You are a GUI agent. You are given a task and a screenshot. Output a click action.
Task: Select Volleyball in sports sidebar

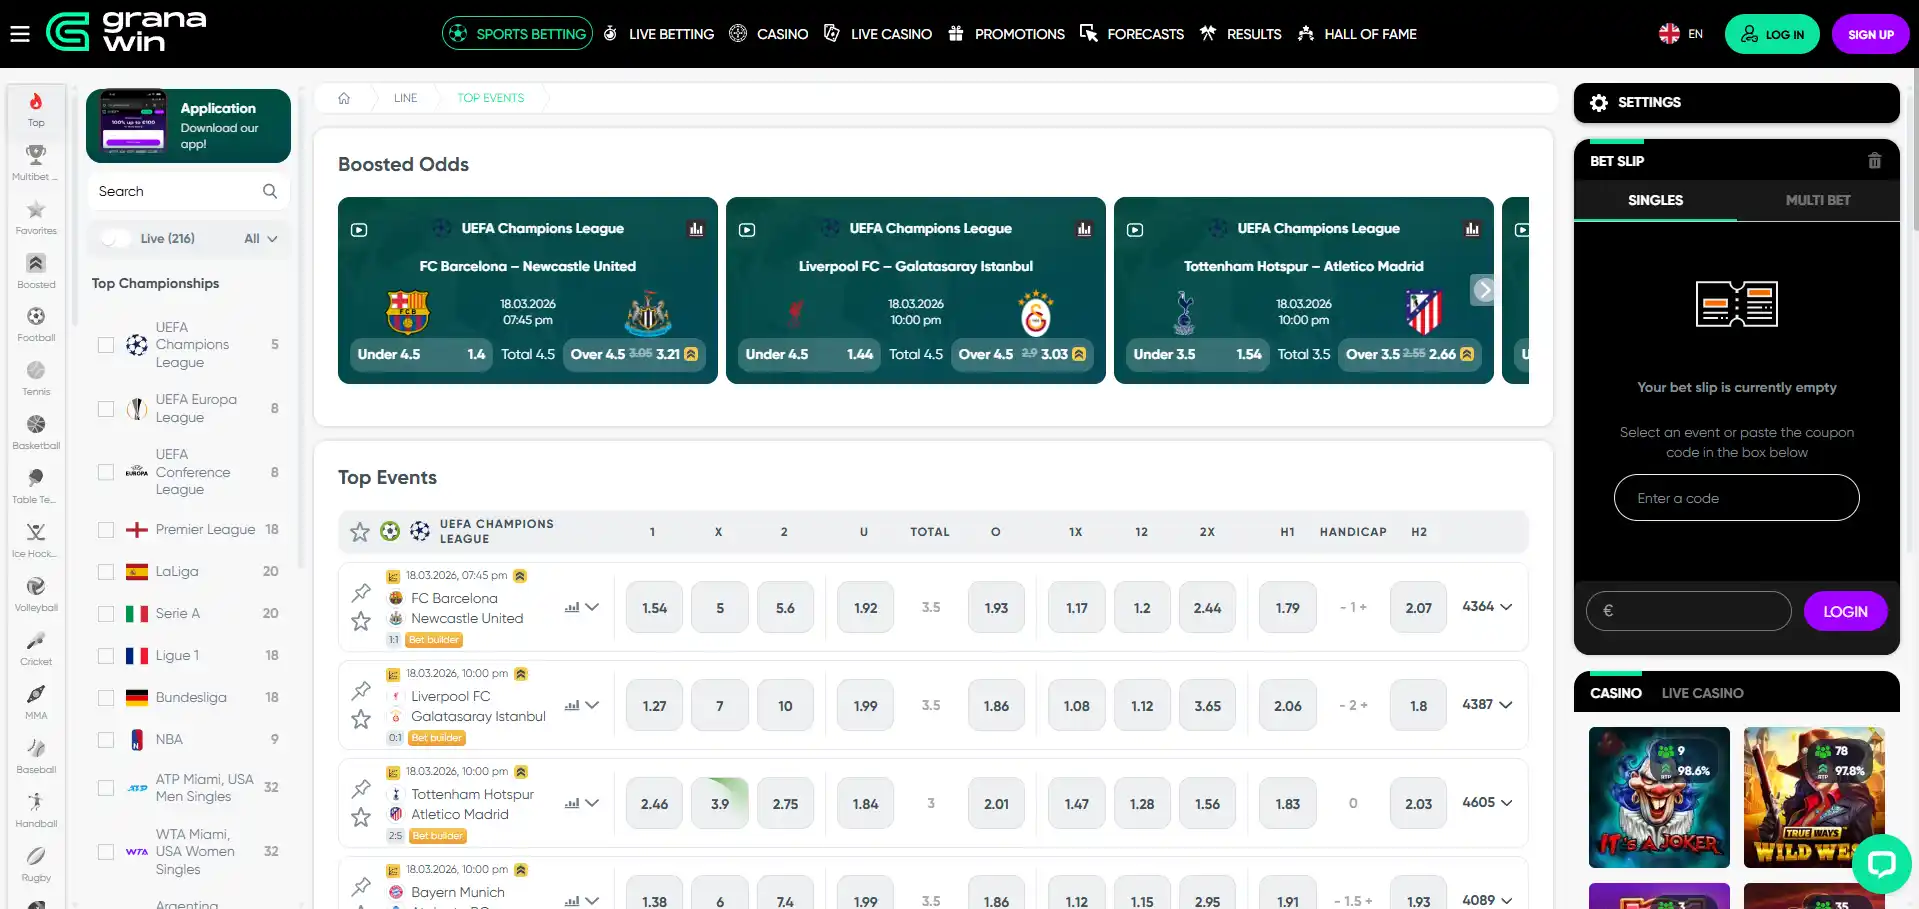36,594
